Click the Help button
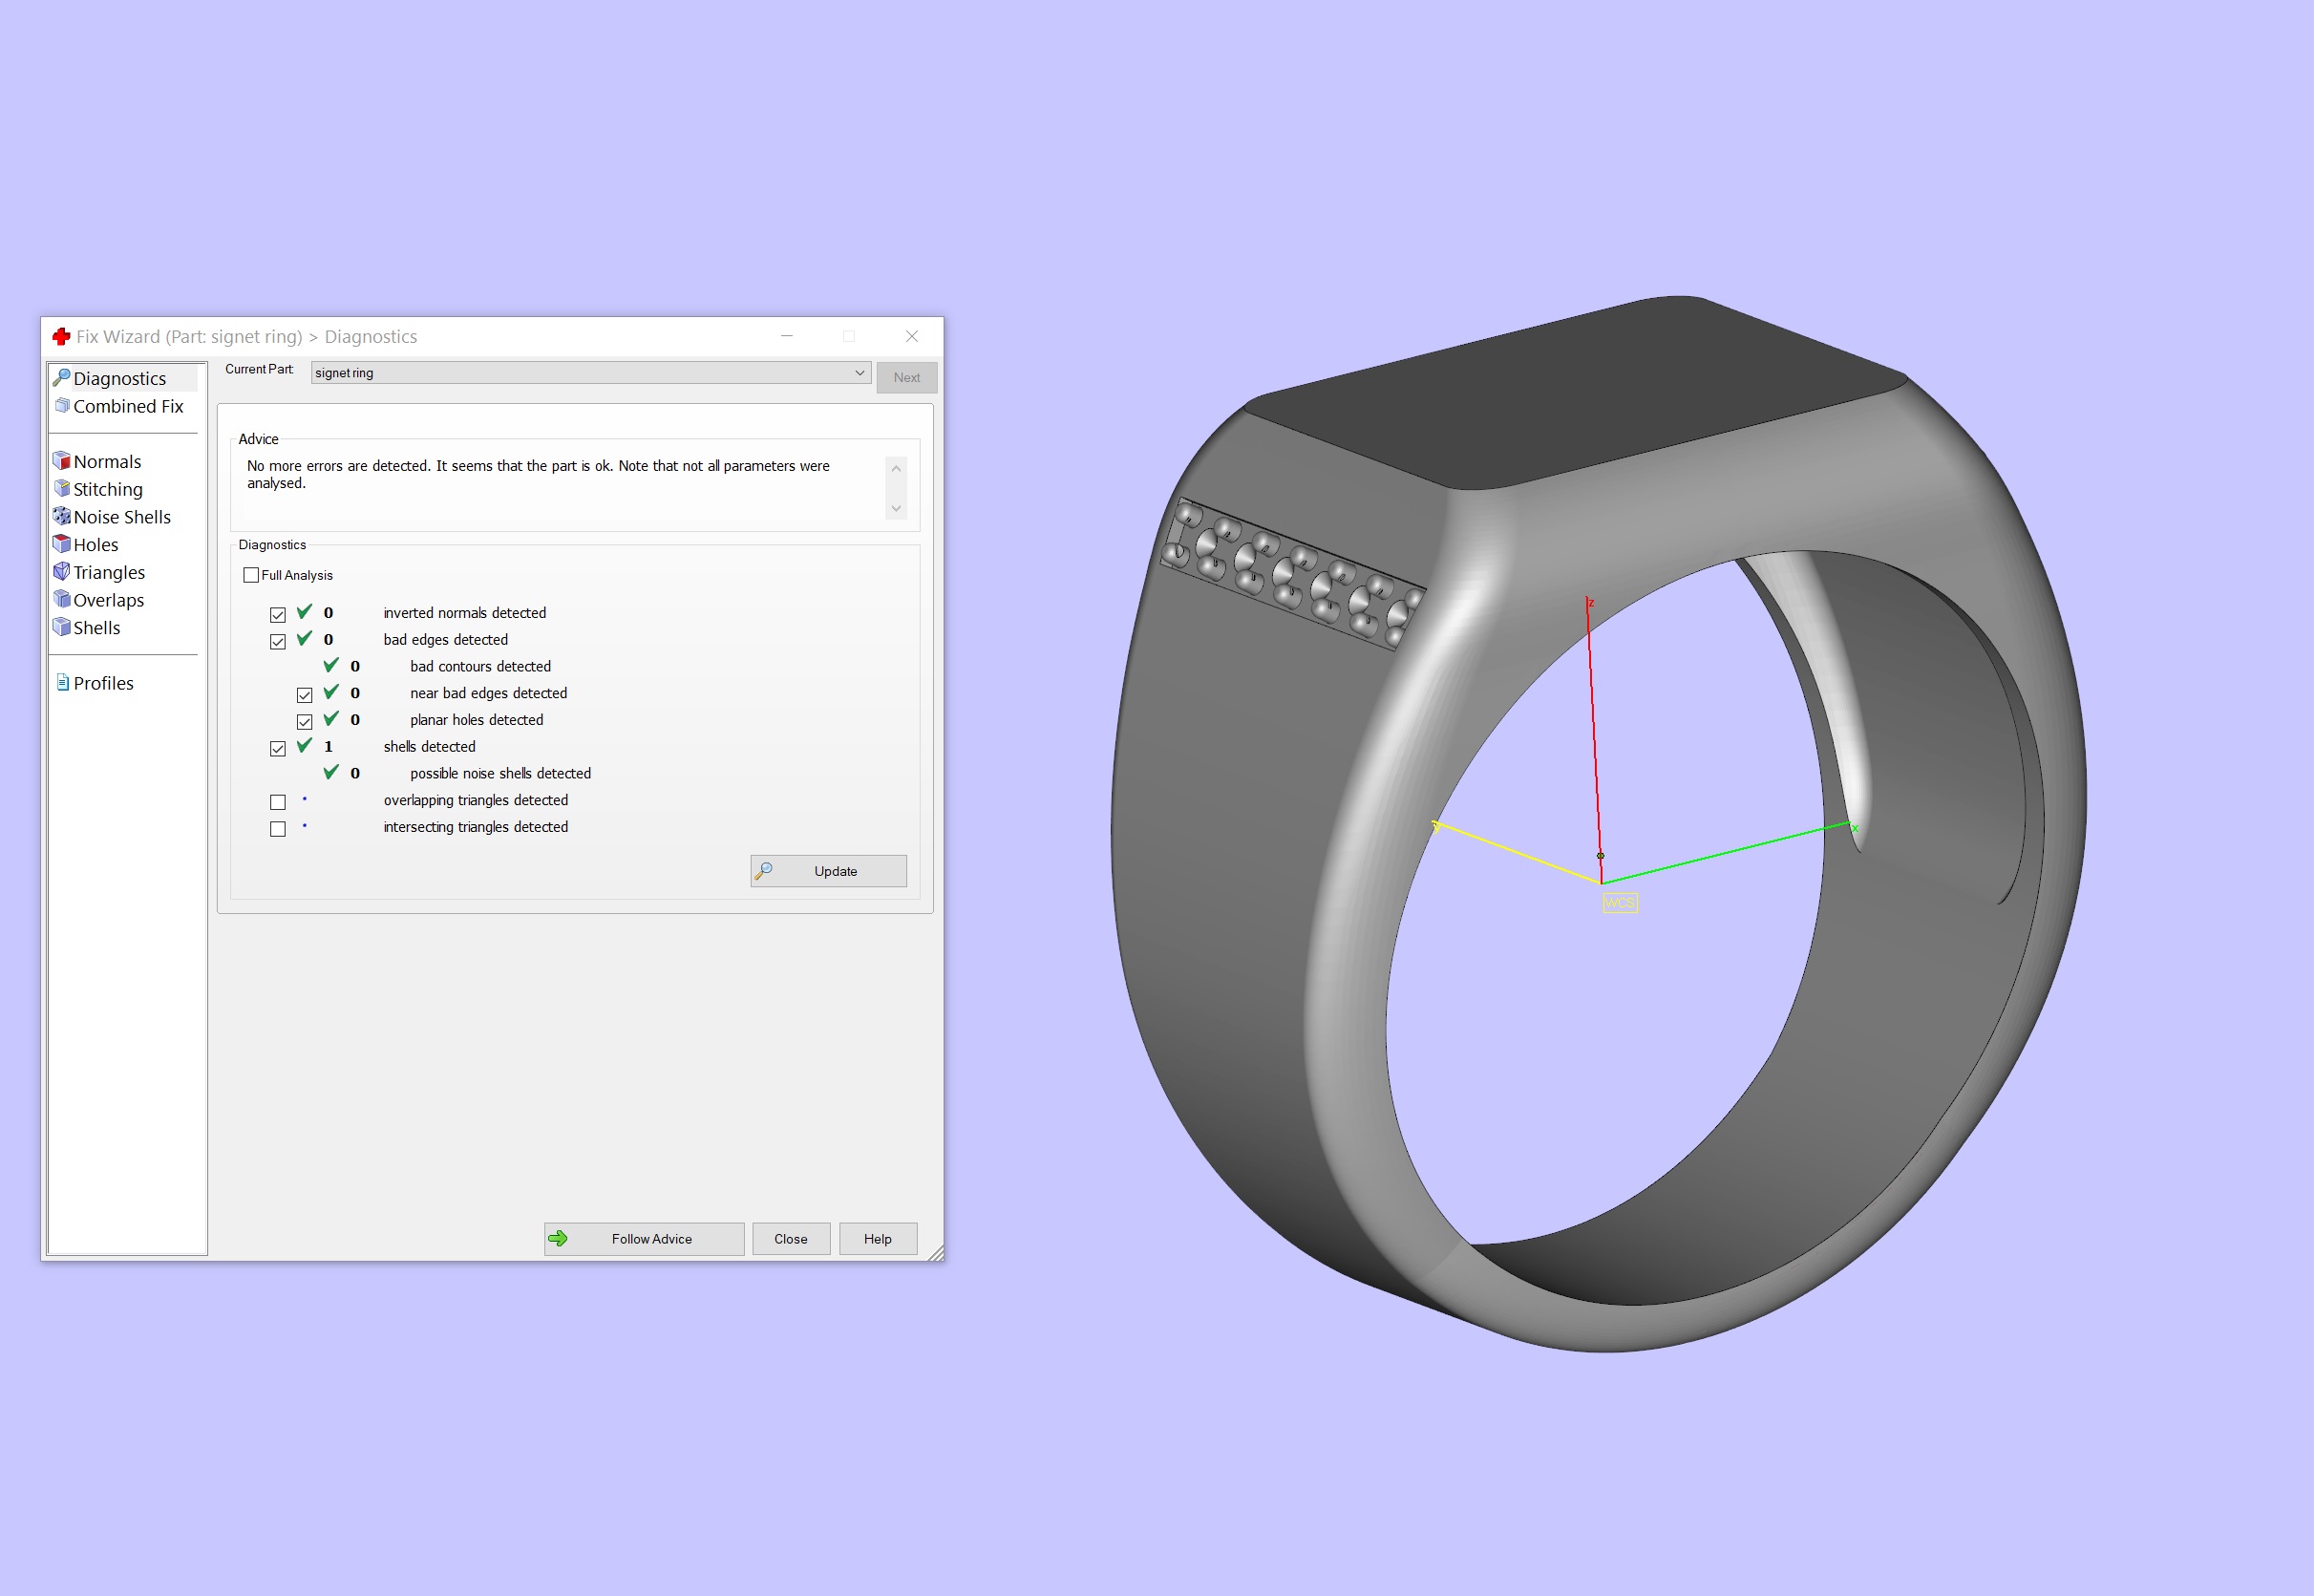Image resolution: width=2314 pixels, height=1596 pixels. point(877,1239)
